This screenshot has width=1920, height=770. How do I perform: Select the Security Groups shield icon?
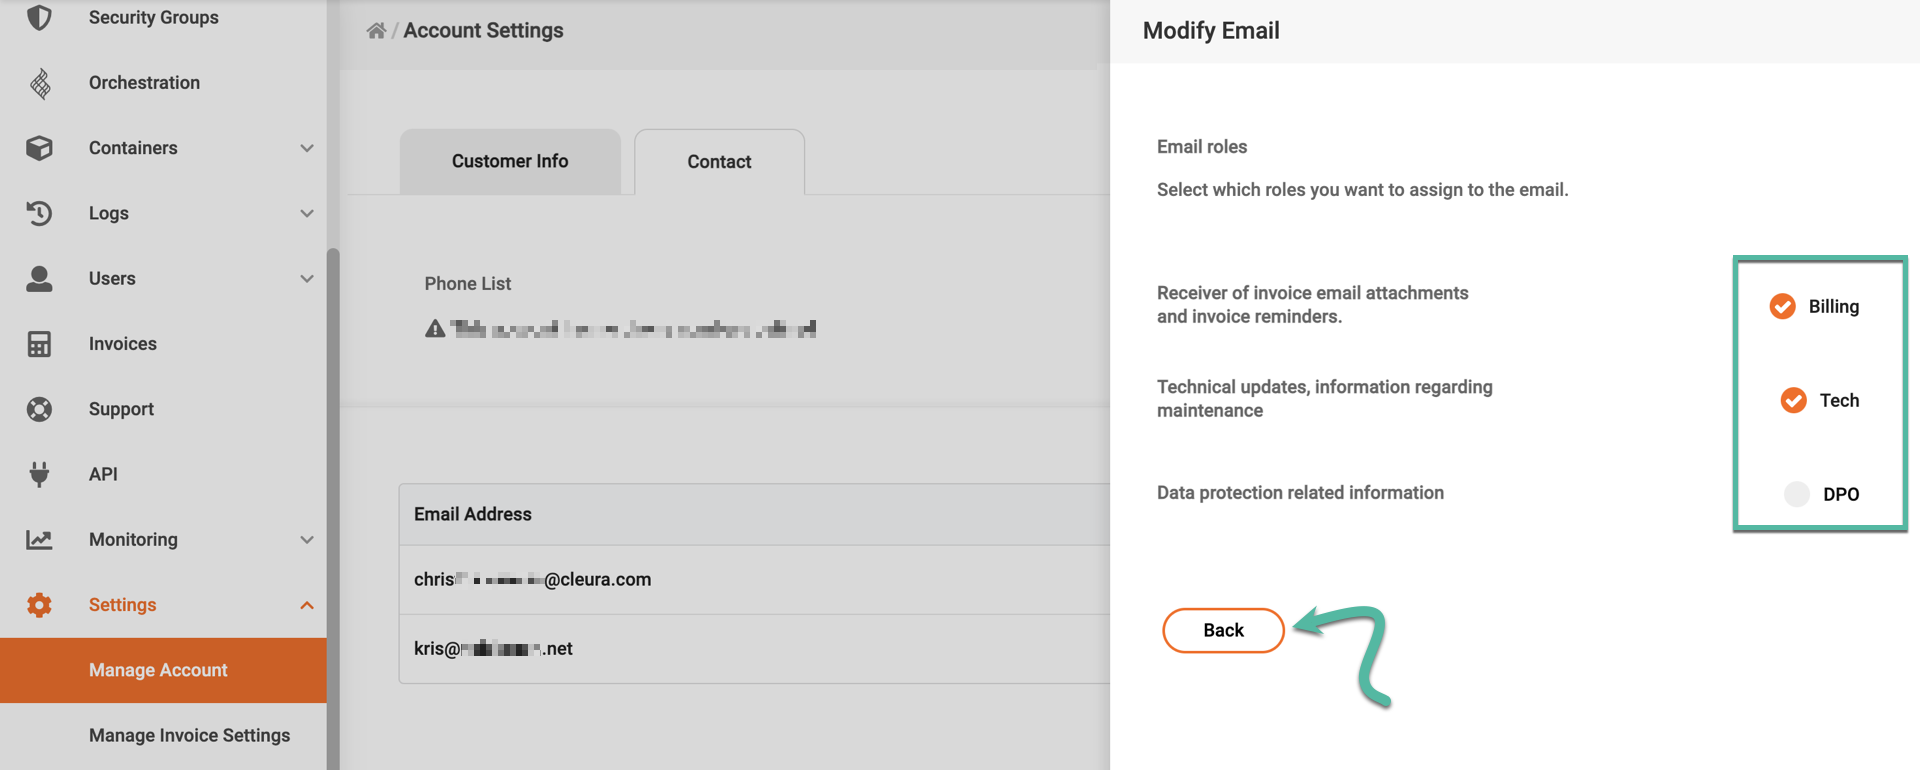[40, 17]
